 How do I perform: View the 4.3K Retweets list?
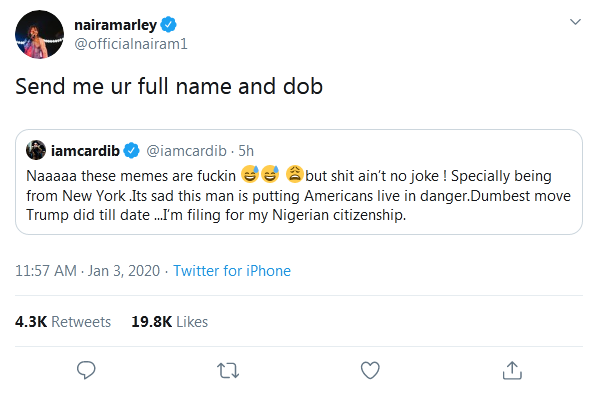pyautogui.click(x=63, y=322)
